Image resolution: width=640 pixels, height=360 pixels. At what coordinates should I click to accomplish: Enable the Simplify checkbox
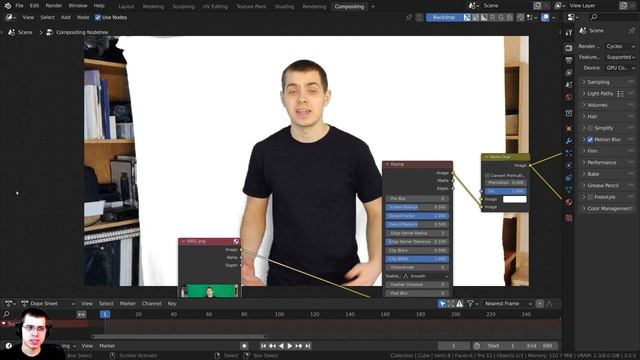pyautogui.click(x=590, y=128)
